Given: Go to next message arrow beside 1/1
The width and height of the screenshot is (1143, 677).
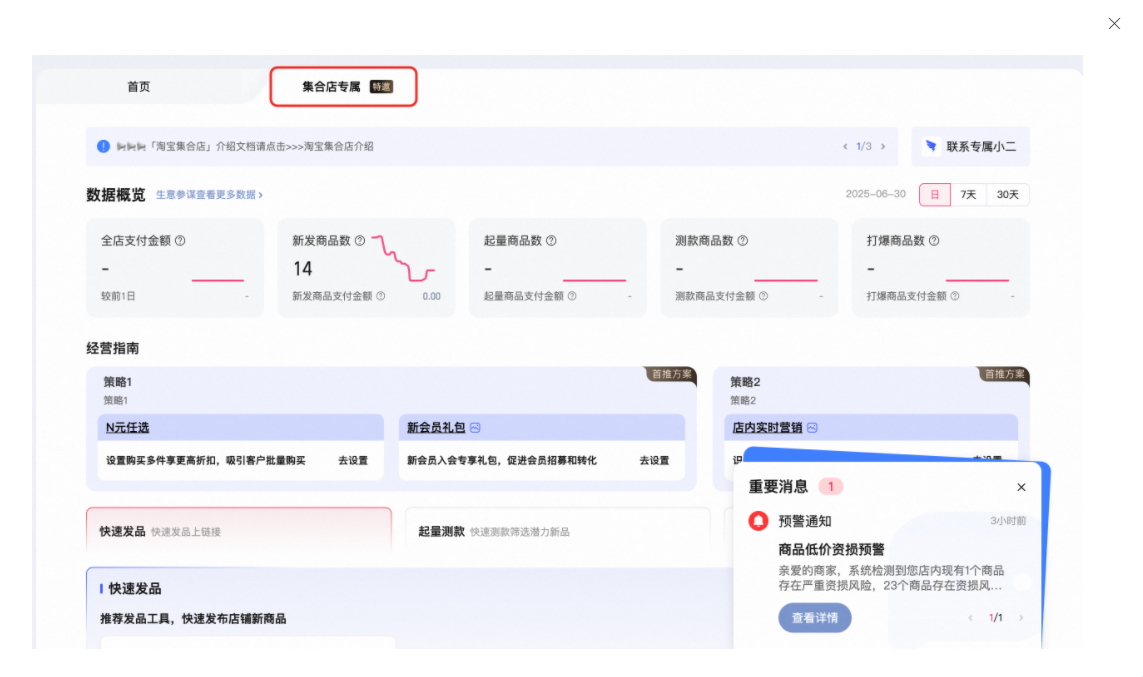Looking at the screenshot, I should coord(1021,618).
